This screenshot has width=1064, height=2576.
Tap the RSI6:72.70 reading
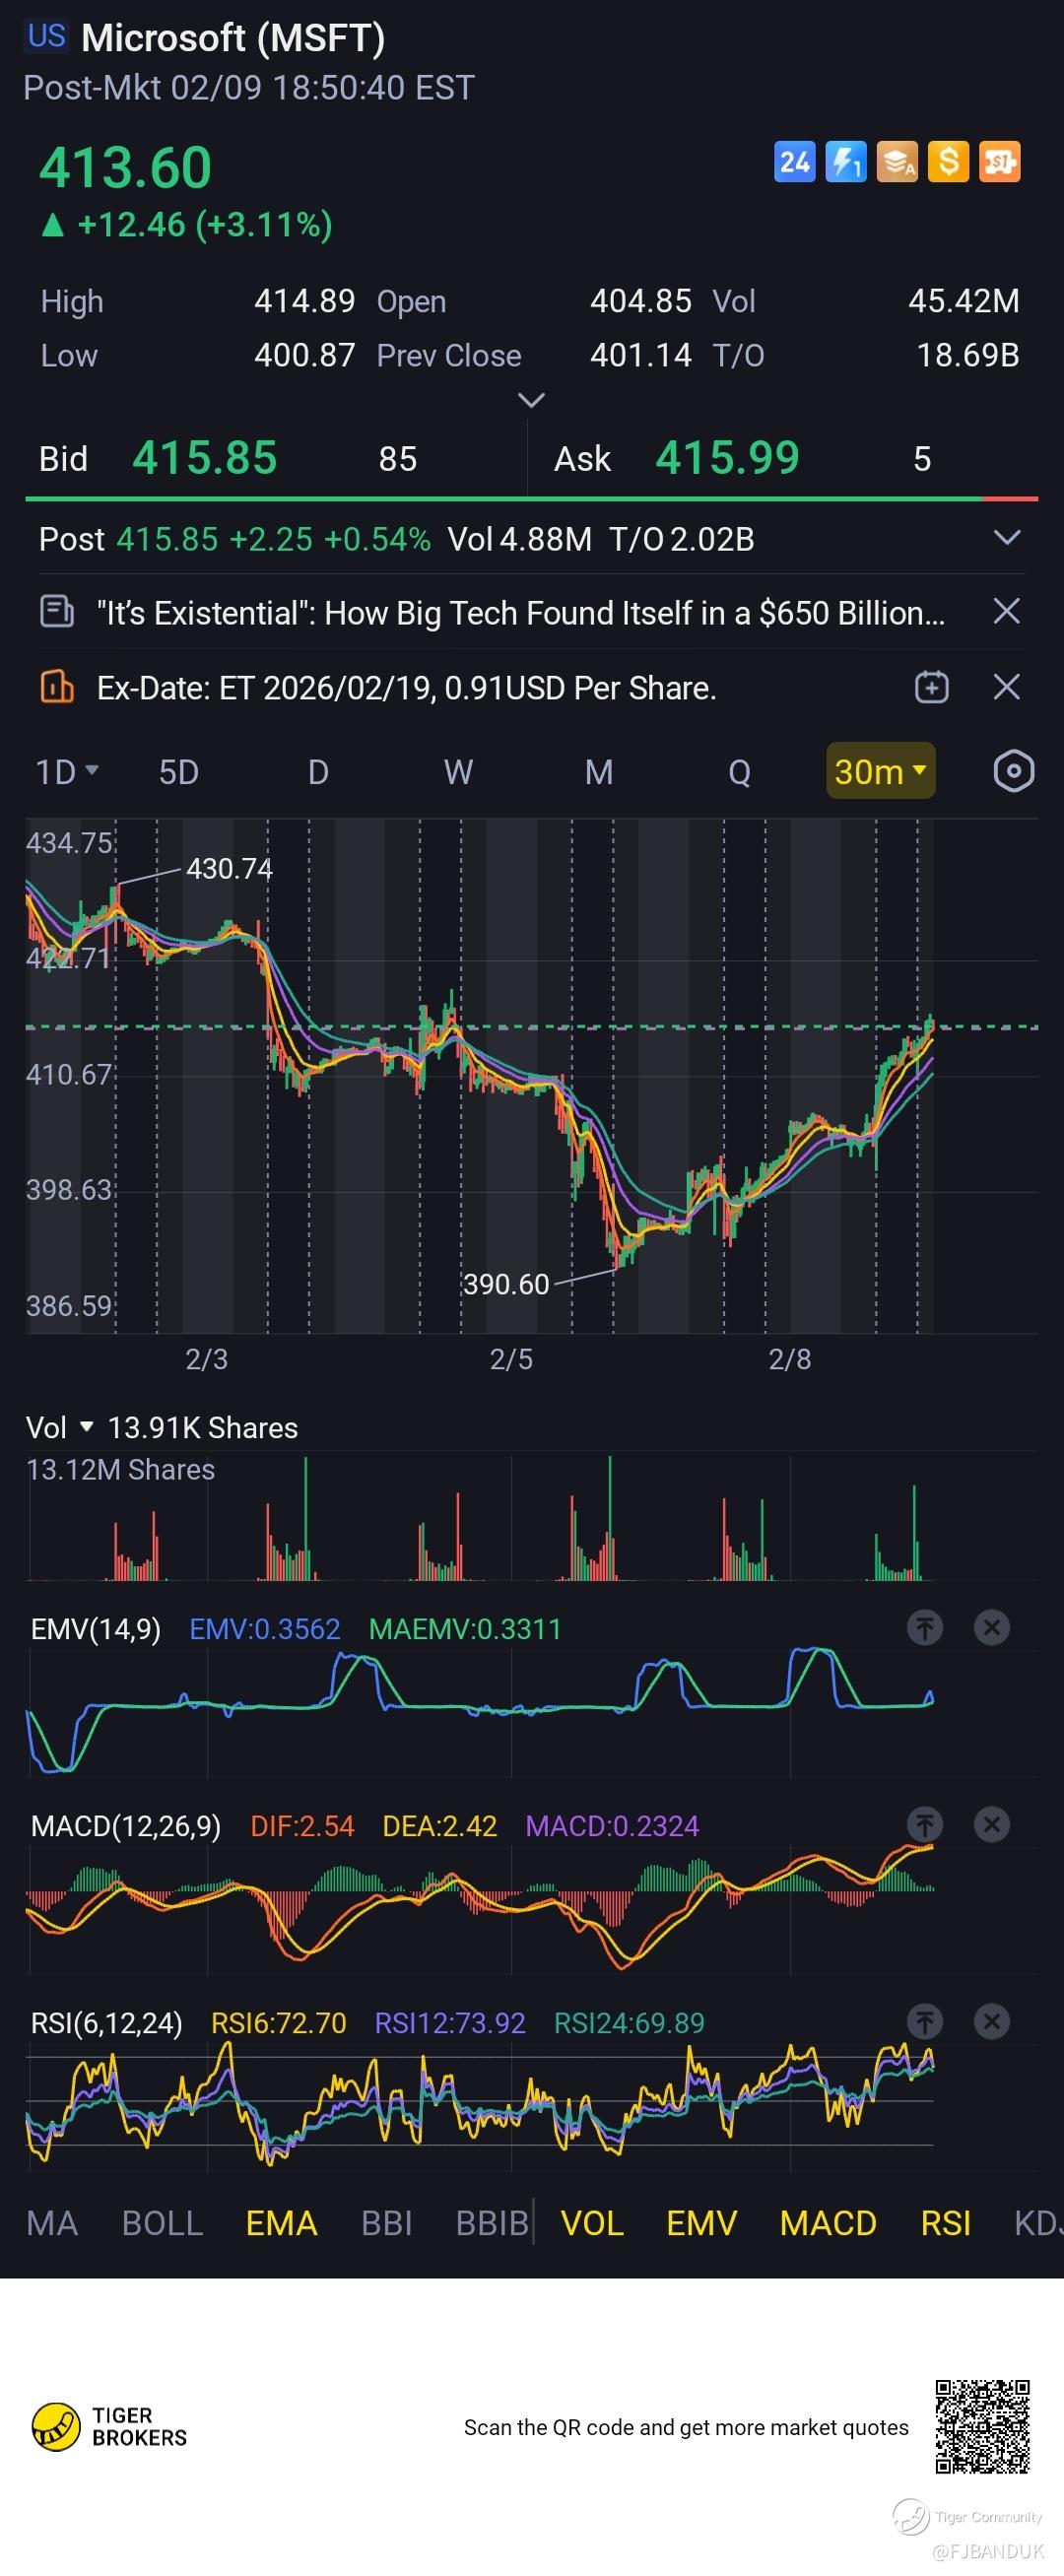pyautogui.click(x=278, y=2023)
